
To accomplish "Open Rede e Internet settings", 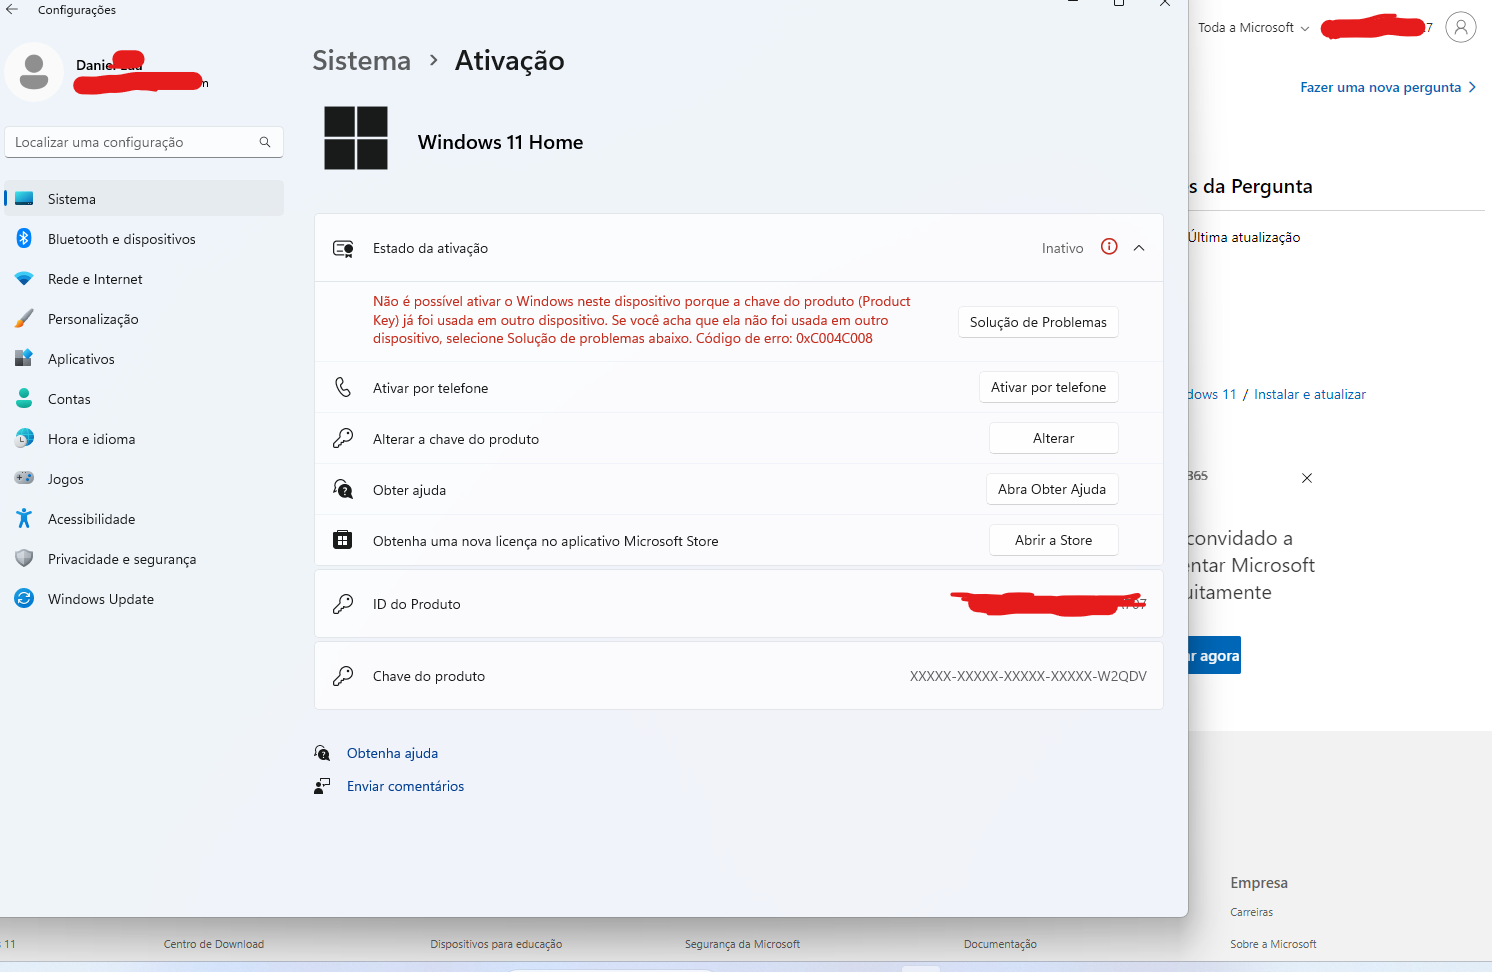I will pyautogui.click(x=144, y=279).
